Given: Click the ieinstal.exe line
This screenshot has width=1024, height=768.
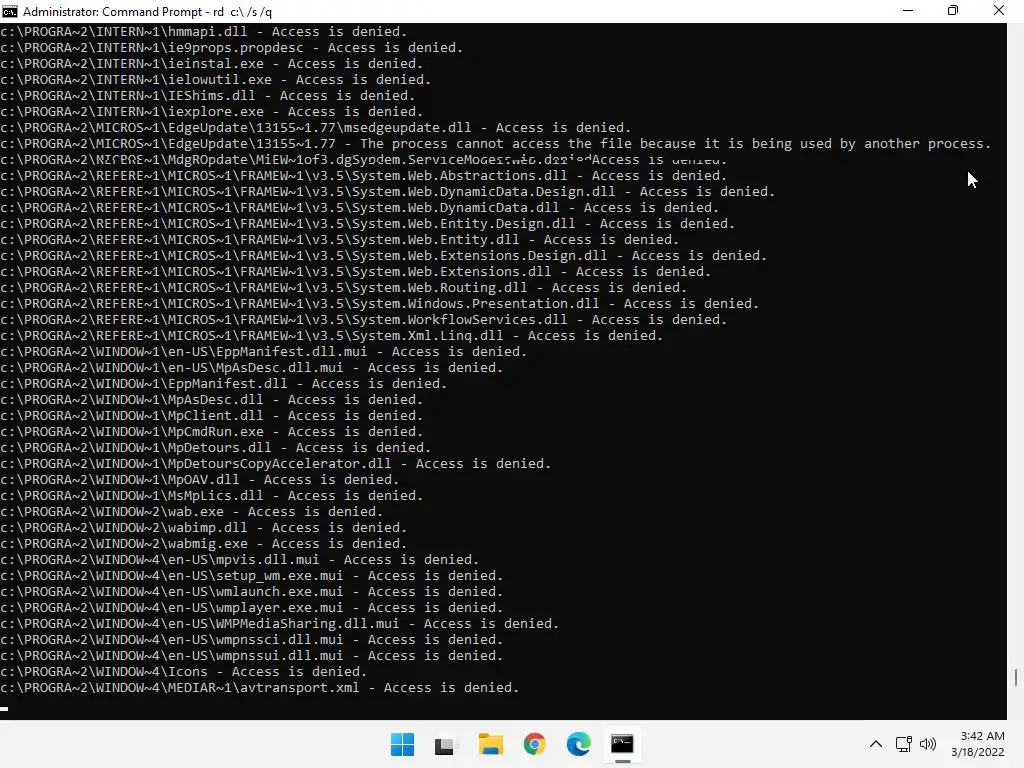Looking at the screenshot, I should tap(212, 63).
